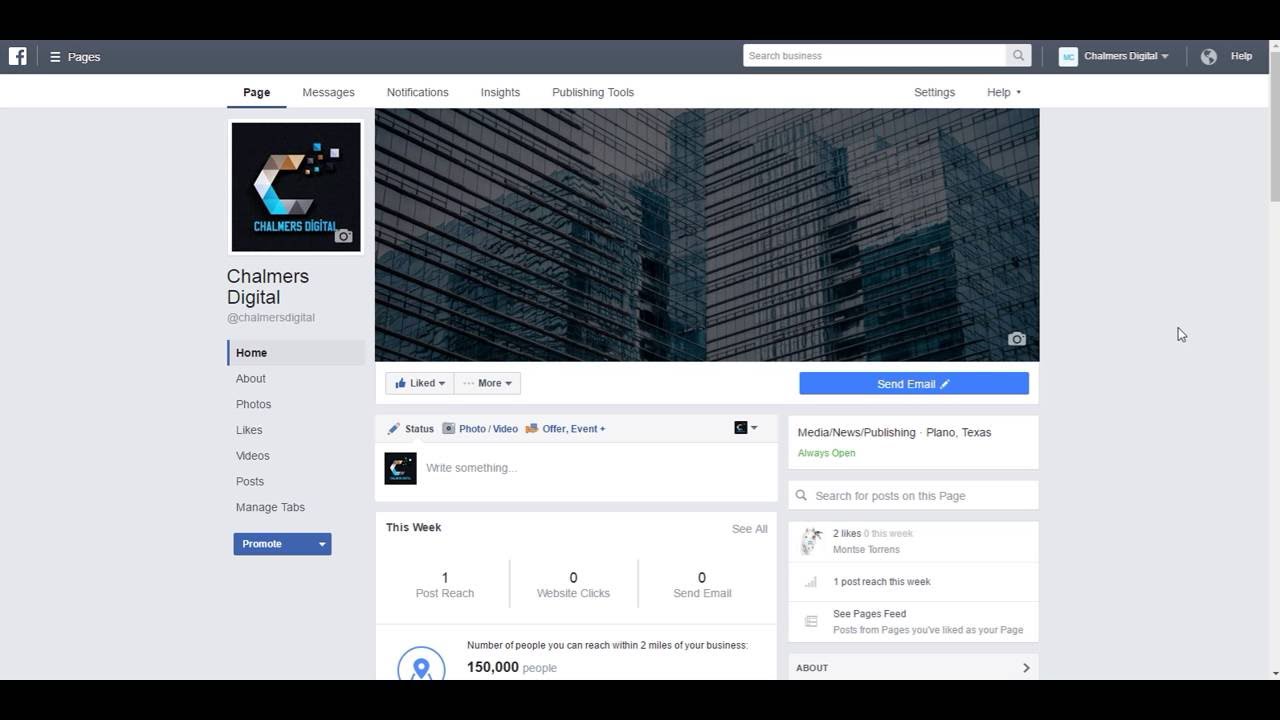
Task: Click the 2 likes text
Action: tap(847, 534)
